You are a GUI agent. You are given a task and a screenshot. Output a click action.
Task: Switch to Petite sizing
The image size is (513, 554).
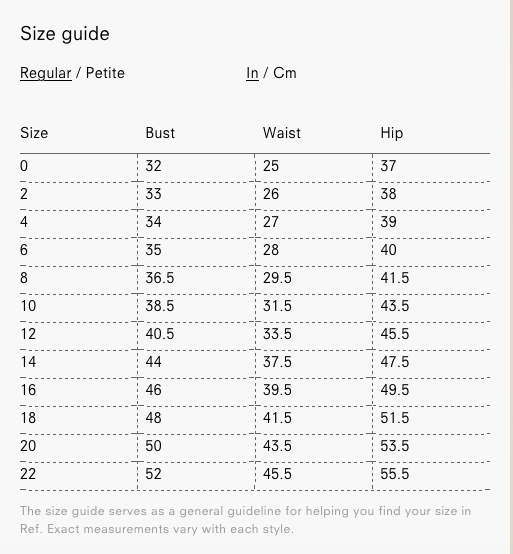point(105,73)
